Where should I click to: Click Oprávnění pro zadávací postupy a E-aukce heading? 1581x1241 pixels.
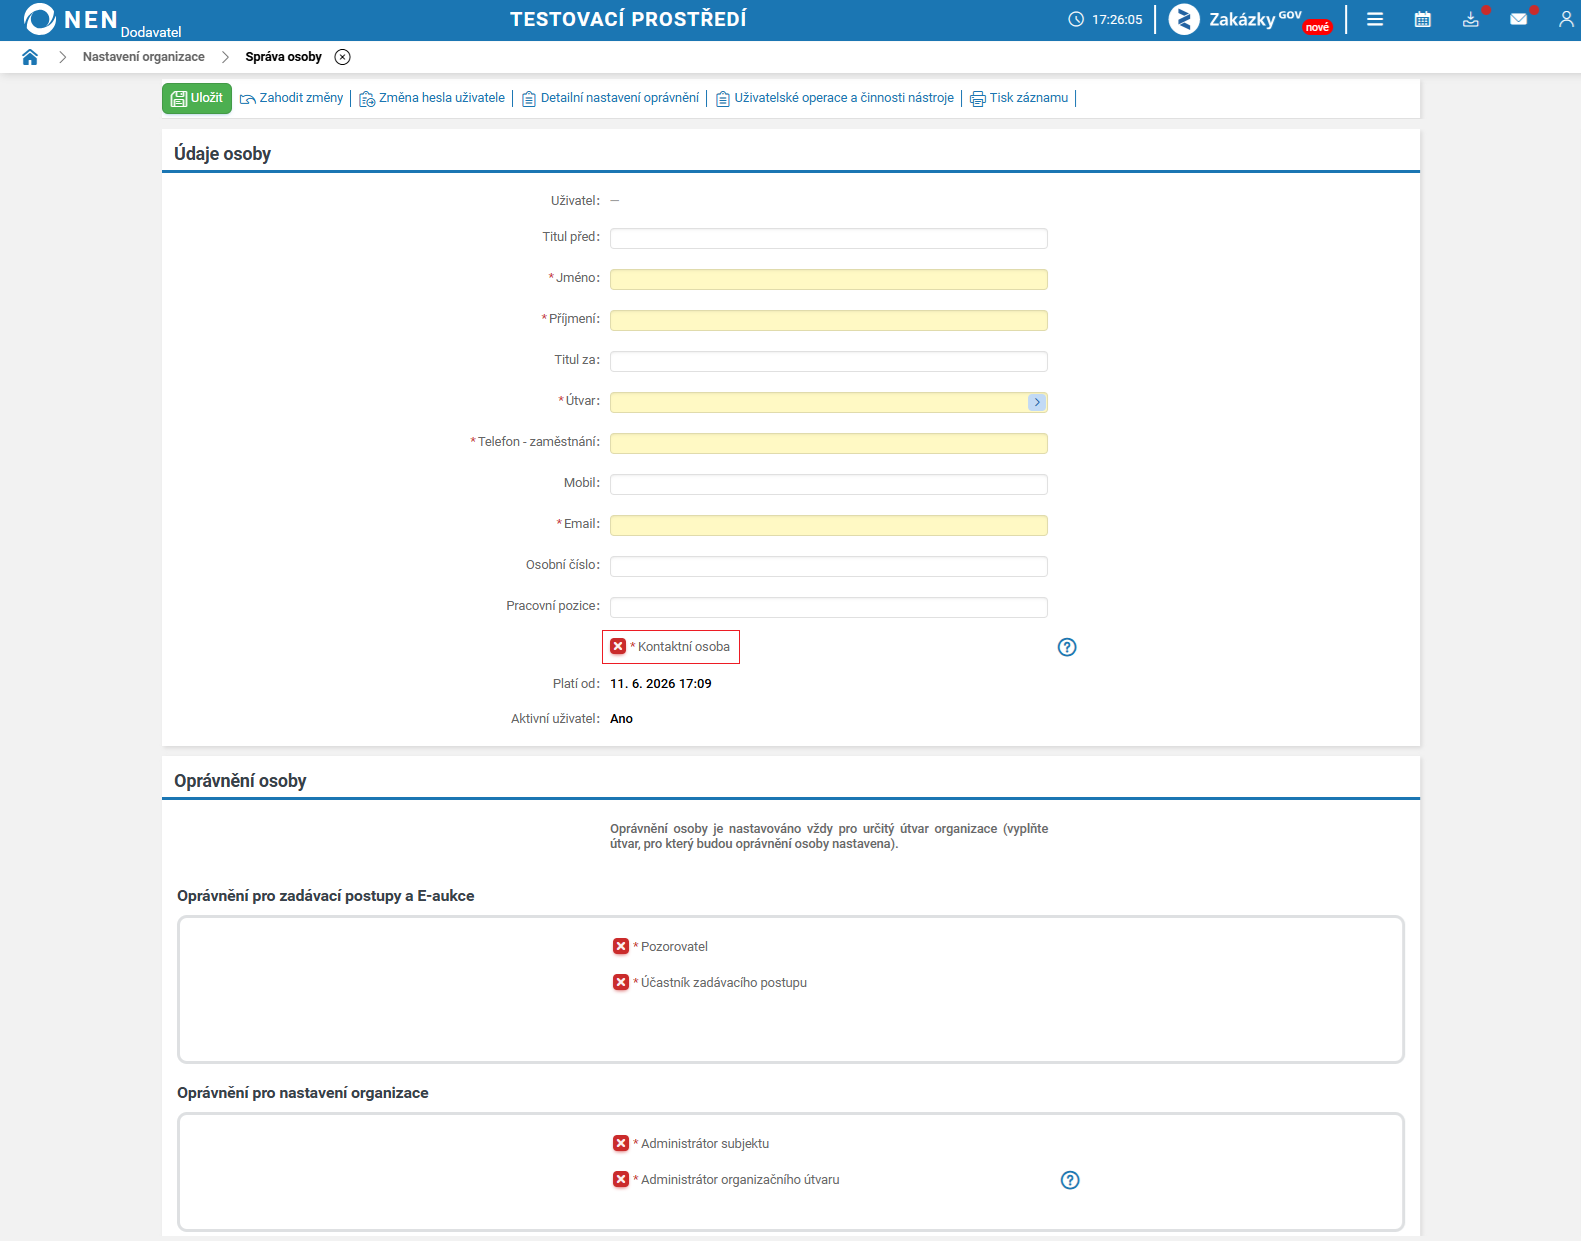(326, 896)
